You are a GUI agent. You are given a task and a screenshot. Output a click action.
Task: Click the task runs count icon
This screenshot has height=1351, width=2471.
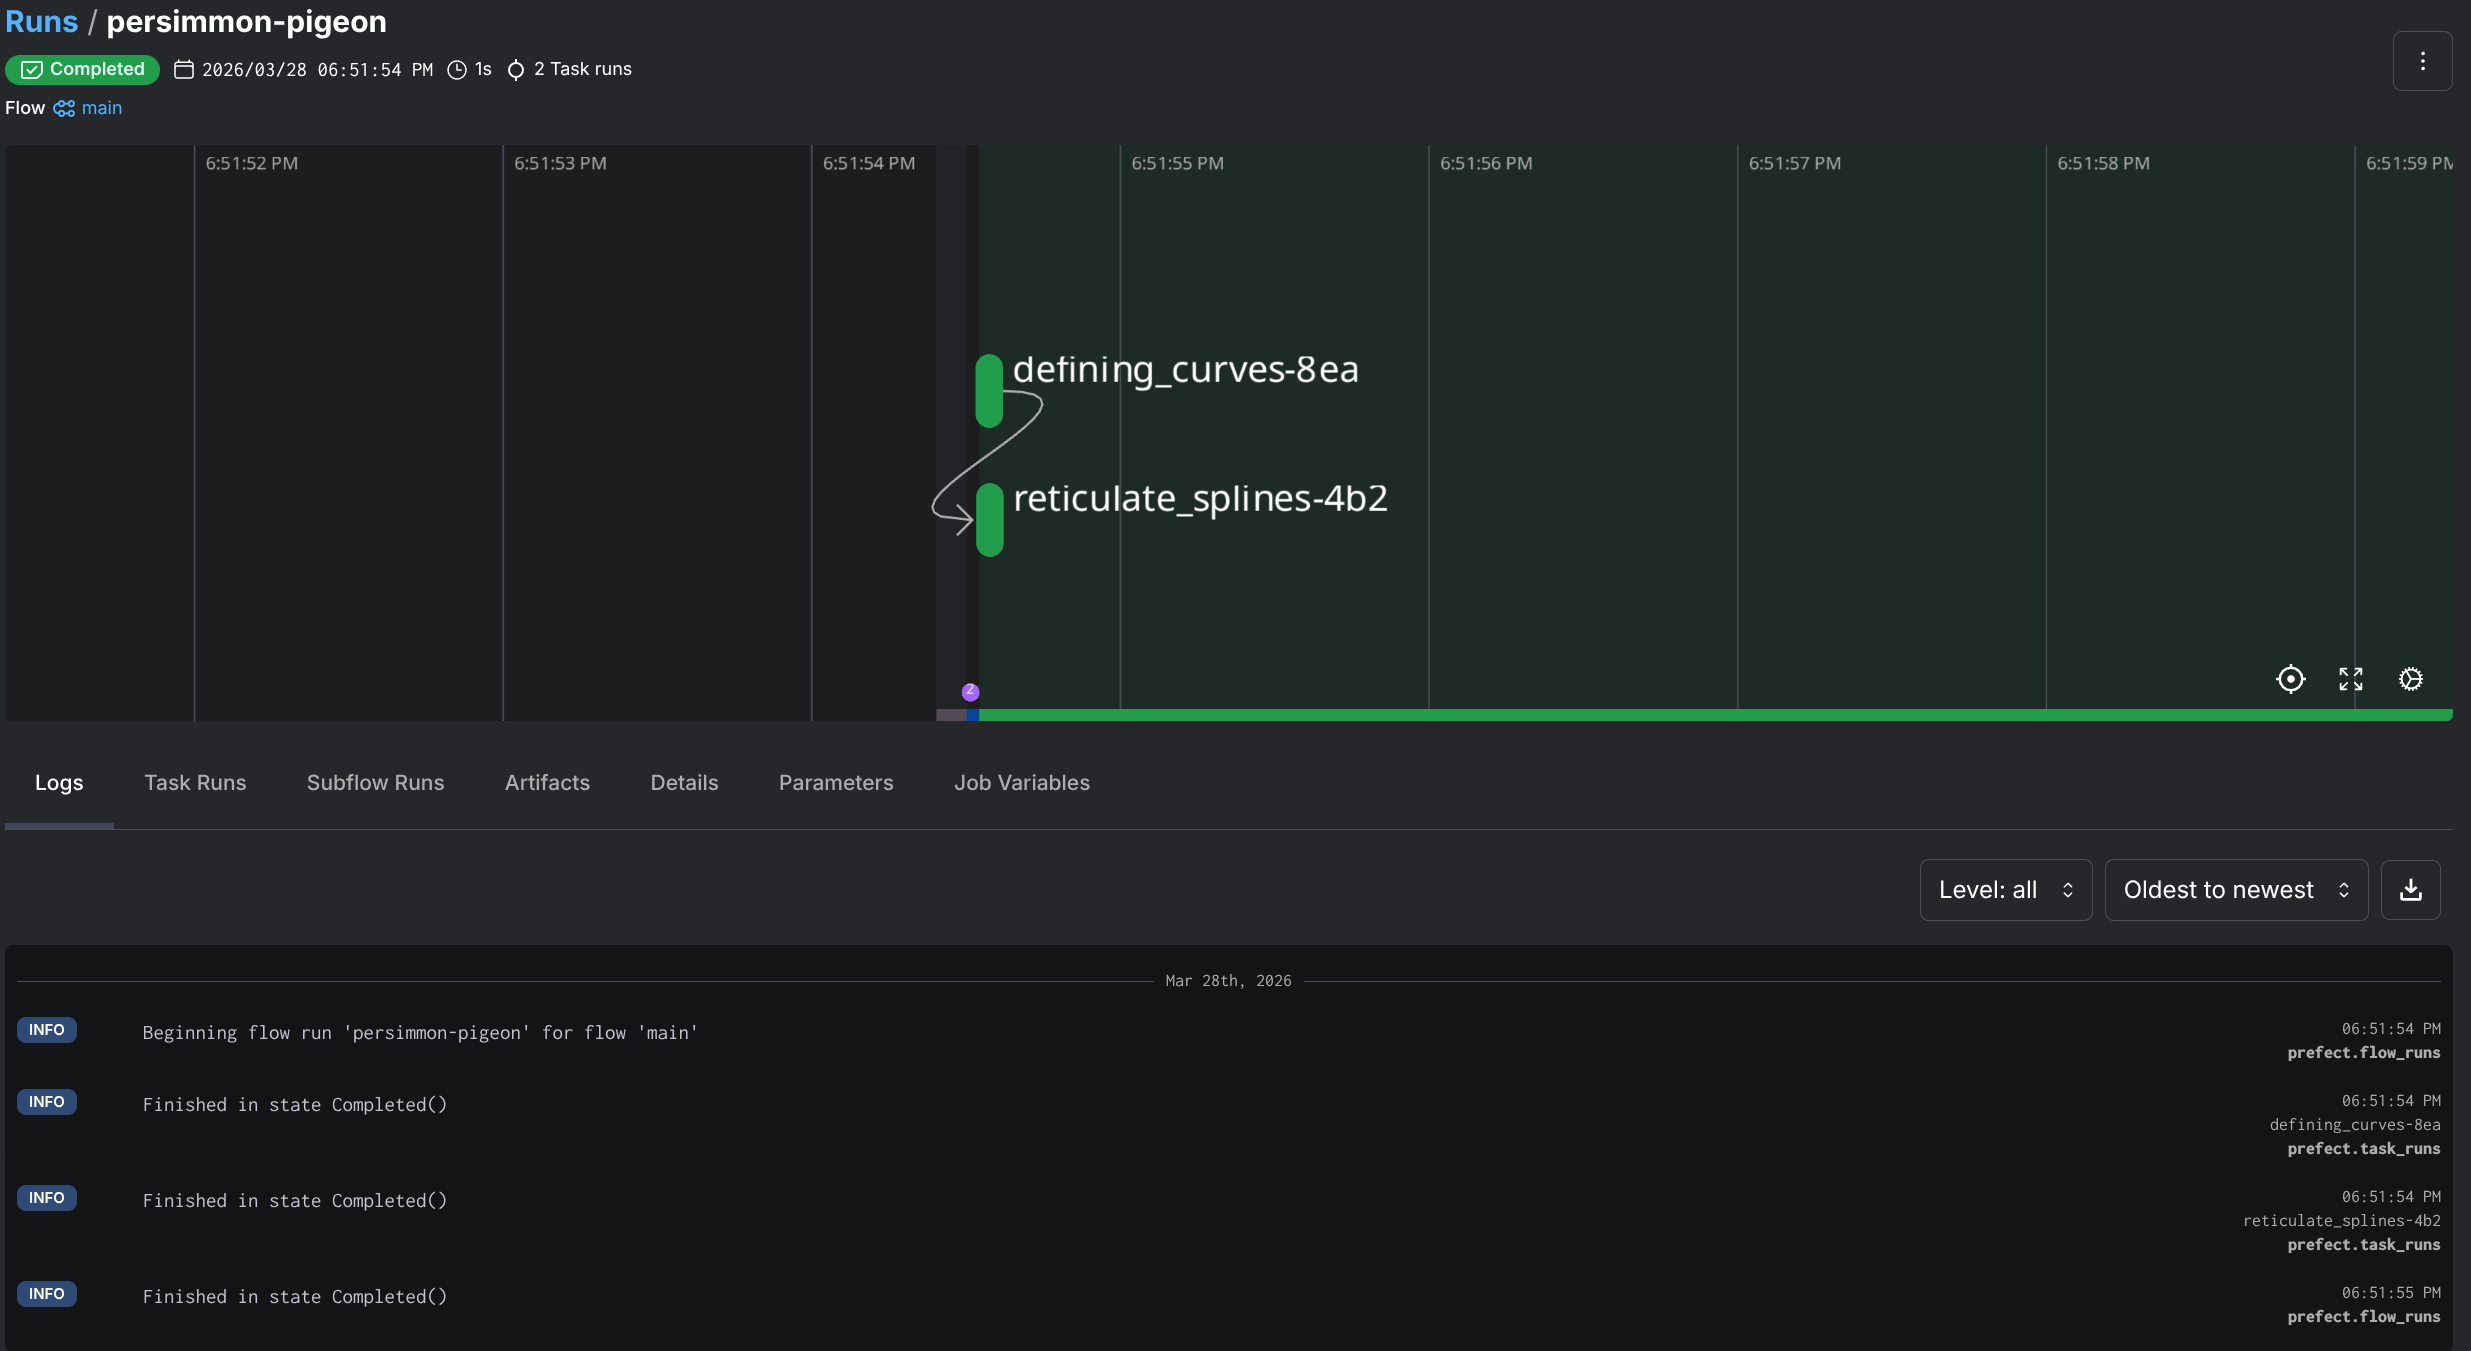(516, 70)
